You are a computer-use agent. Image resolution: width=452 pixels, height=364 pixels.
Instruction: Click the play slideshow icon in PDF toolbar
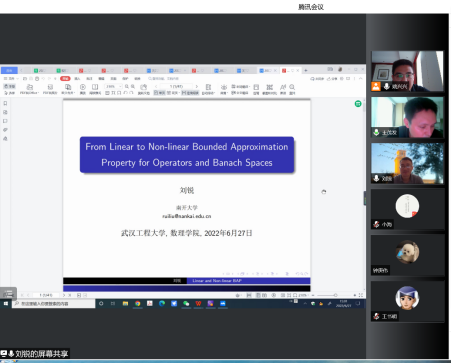83,87
